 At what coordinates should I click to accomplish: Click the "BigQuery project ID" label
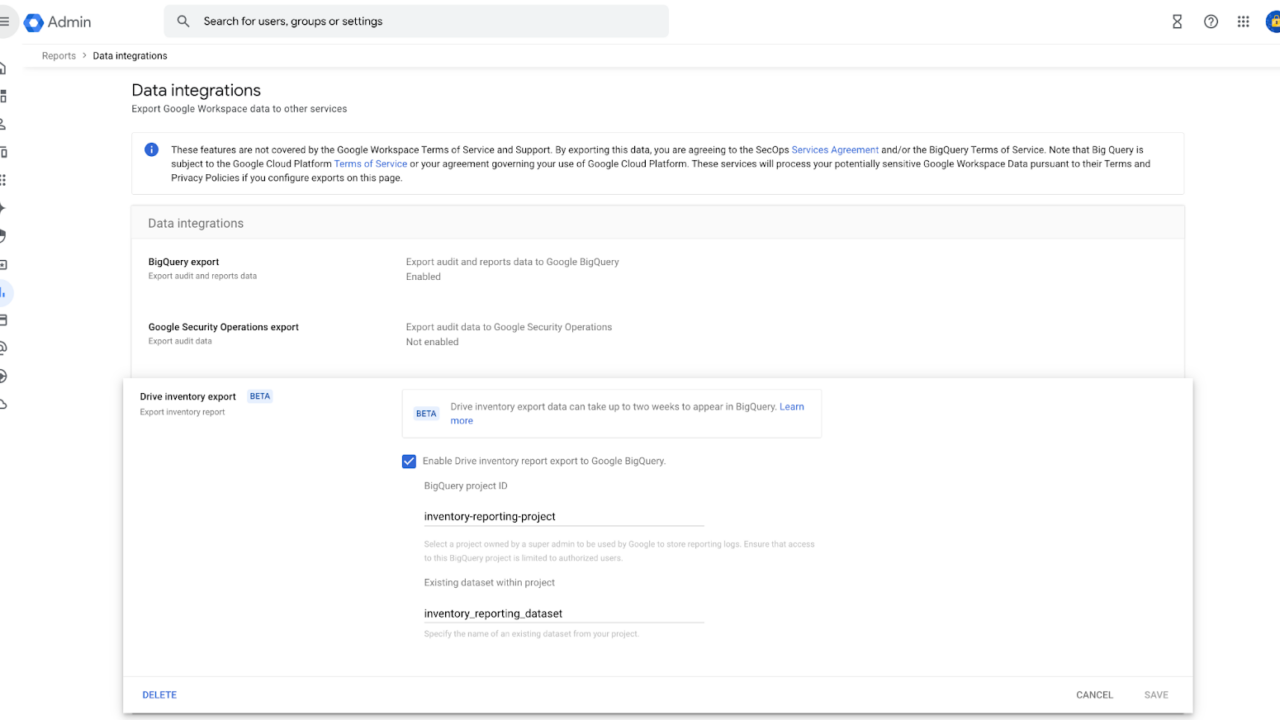[x=466, y=486]
